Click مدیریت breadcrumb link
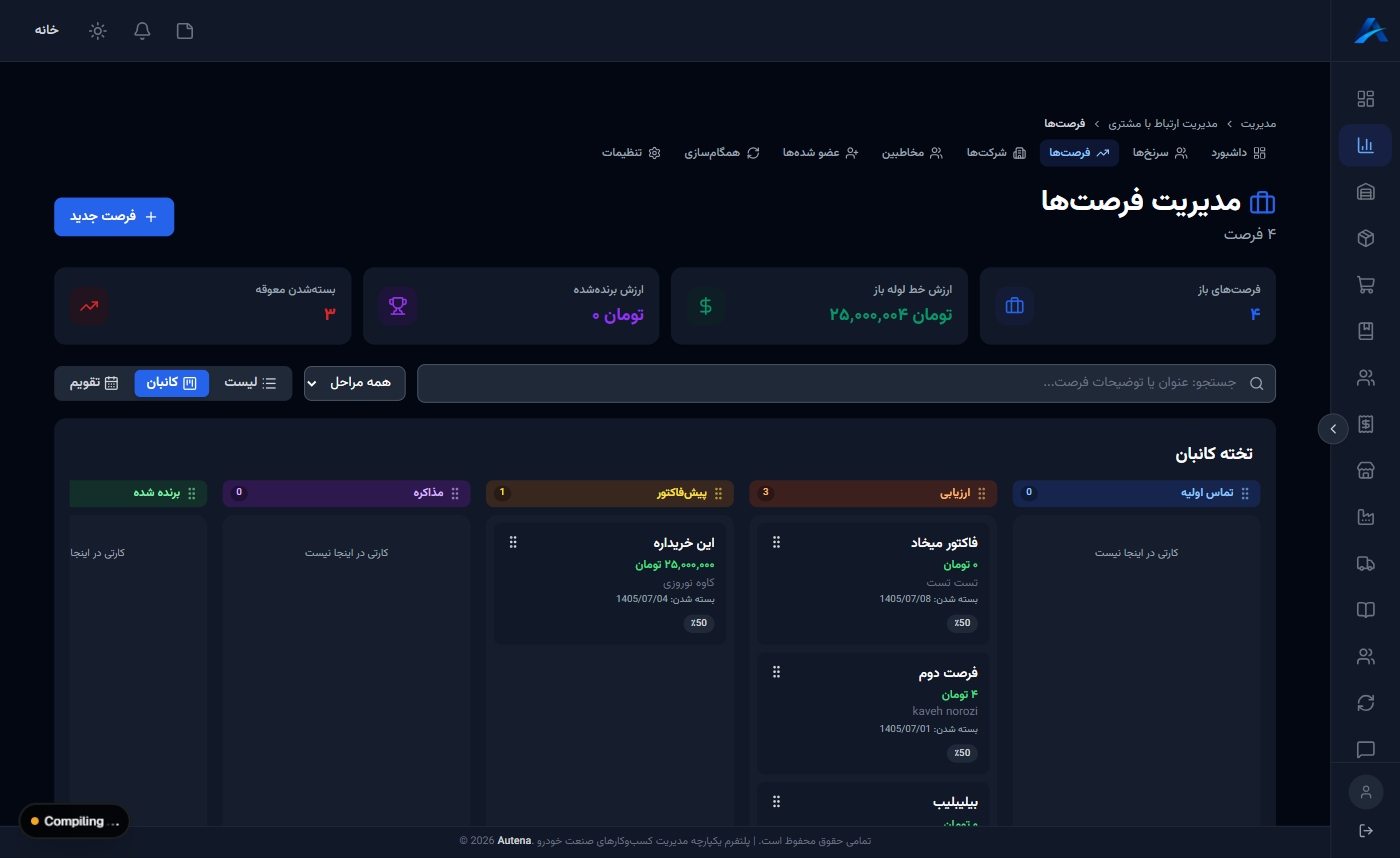The width and height of the screenshot is (1400, 858). (1258, 124)
